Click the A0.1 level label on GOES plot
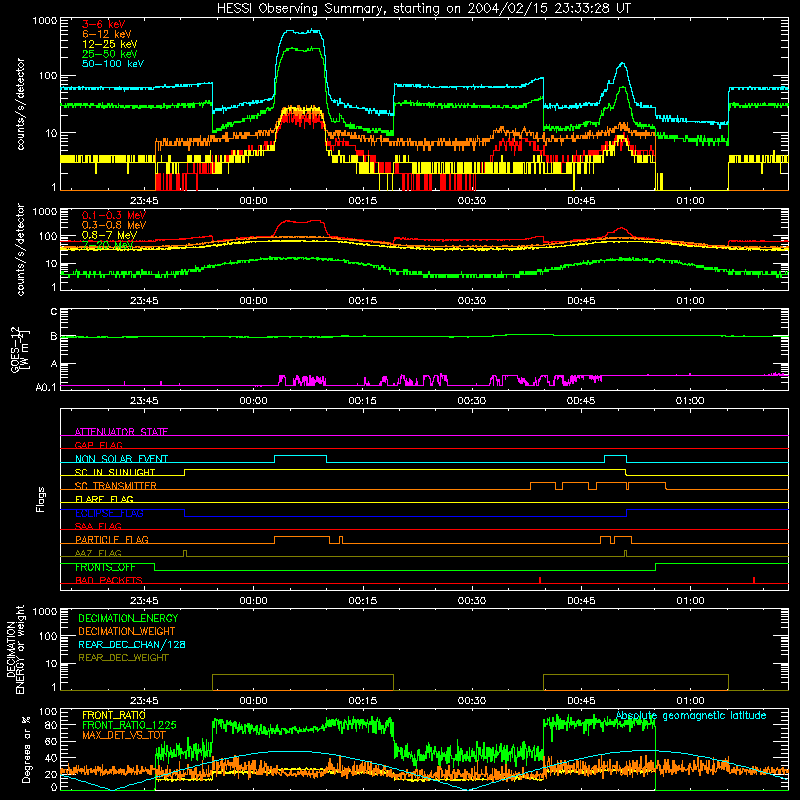This screenshot has width=800, height=800. (x=45, y=387)
